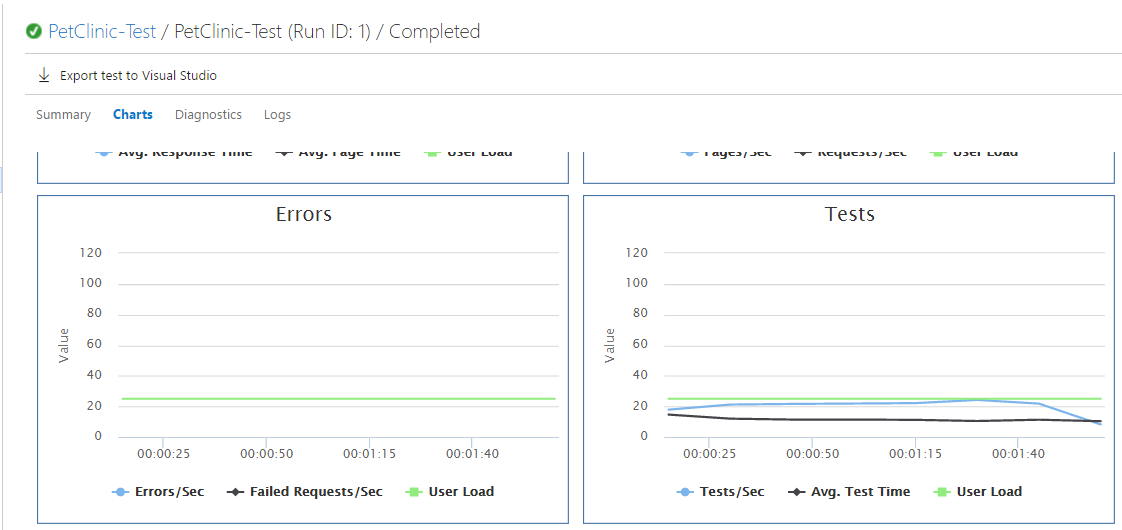Viewport: 1122px width, 530px height.
Task: Click the Errors chart title
Action: [x=304, y=214]
